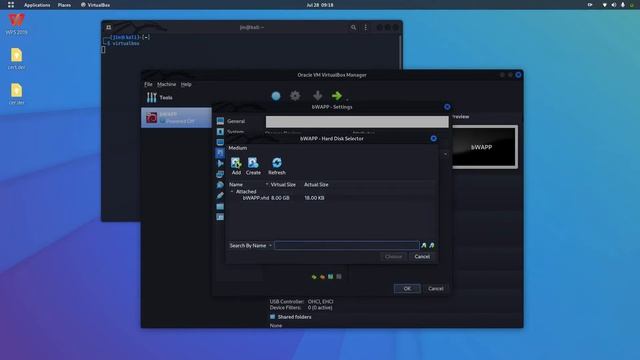The width and height of the screenshot is (640, 360).
Task: Select the highlighted Storage section icon
Action: coord(220,153)
